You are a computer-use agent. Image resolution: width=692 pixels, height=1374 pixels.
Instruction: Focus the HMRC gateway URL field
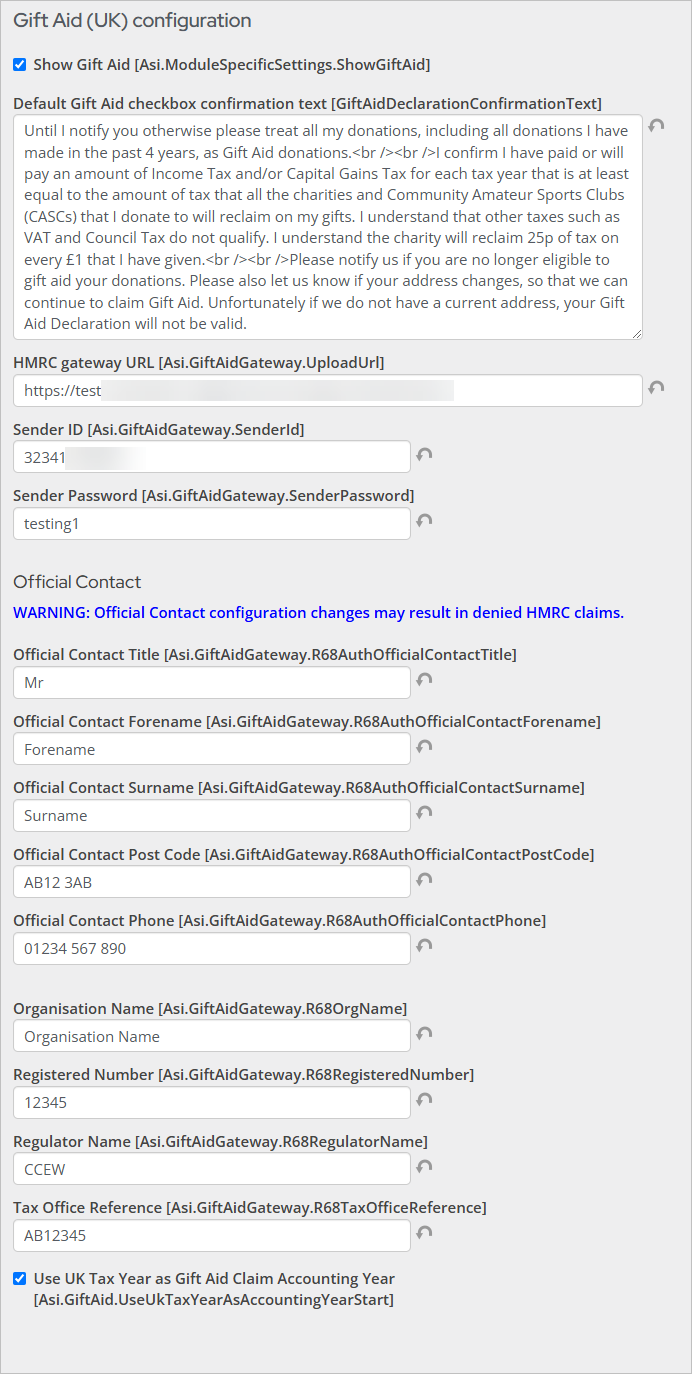328,391
